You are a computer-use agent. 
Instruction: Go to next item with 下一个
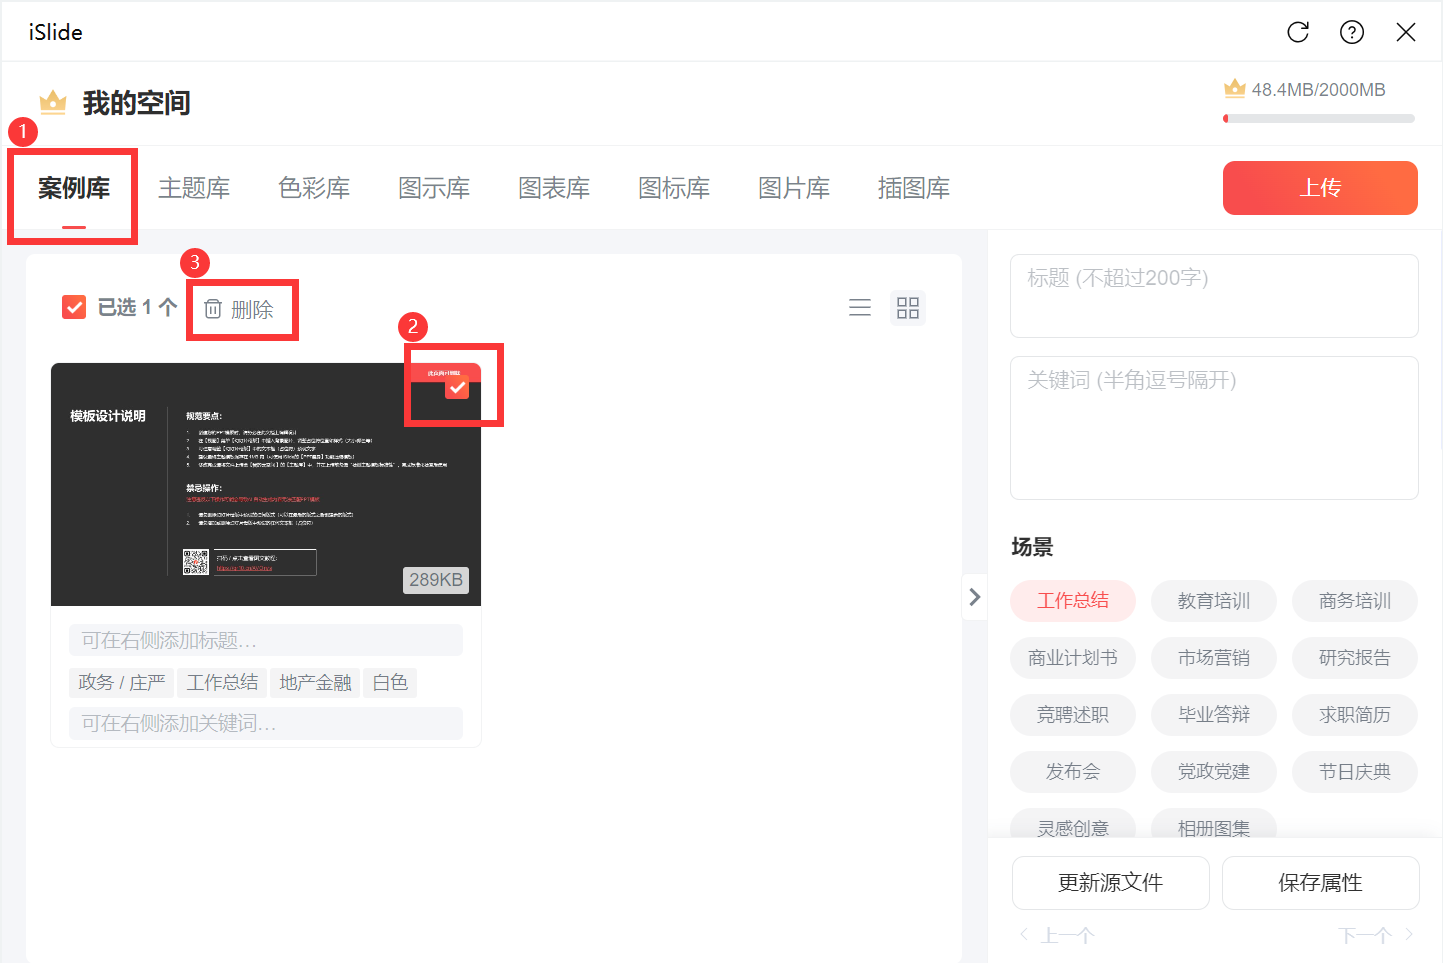point(1375,935)
